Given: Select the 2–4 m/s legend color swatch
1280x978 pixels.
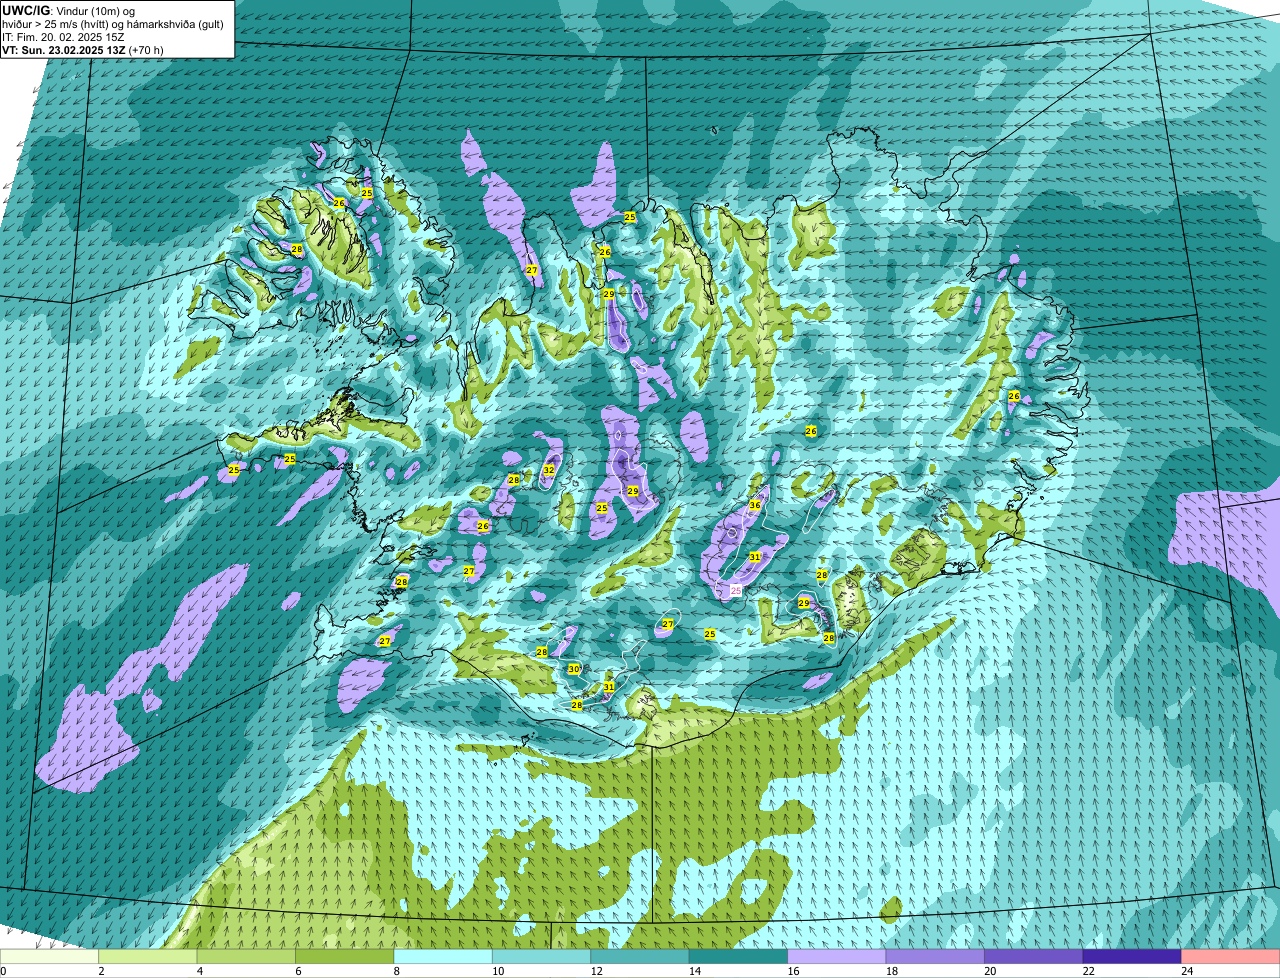Looking at the screenshot, I should [x=149, y=956].
